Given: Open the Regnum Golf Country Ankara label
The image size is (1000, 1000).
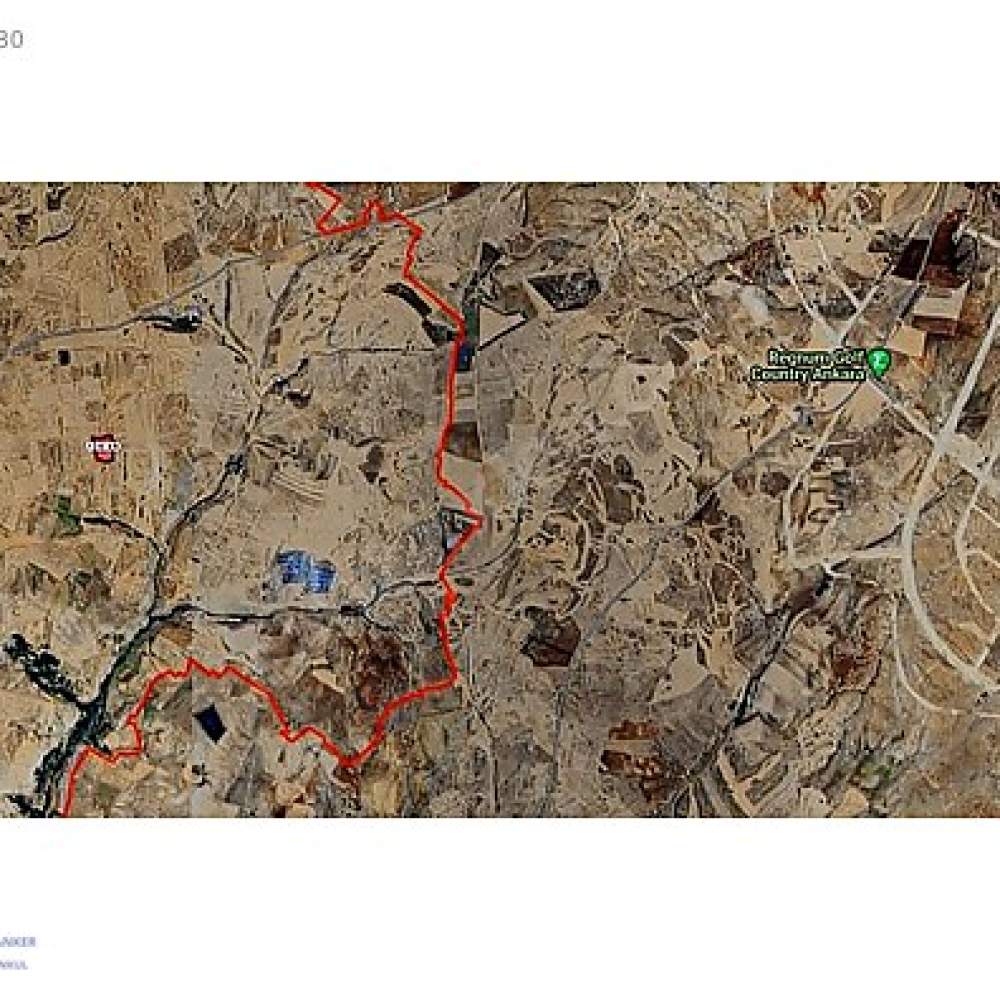Looking at the screenshot, I should coord(810,366).
